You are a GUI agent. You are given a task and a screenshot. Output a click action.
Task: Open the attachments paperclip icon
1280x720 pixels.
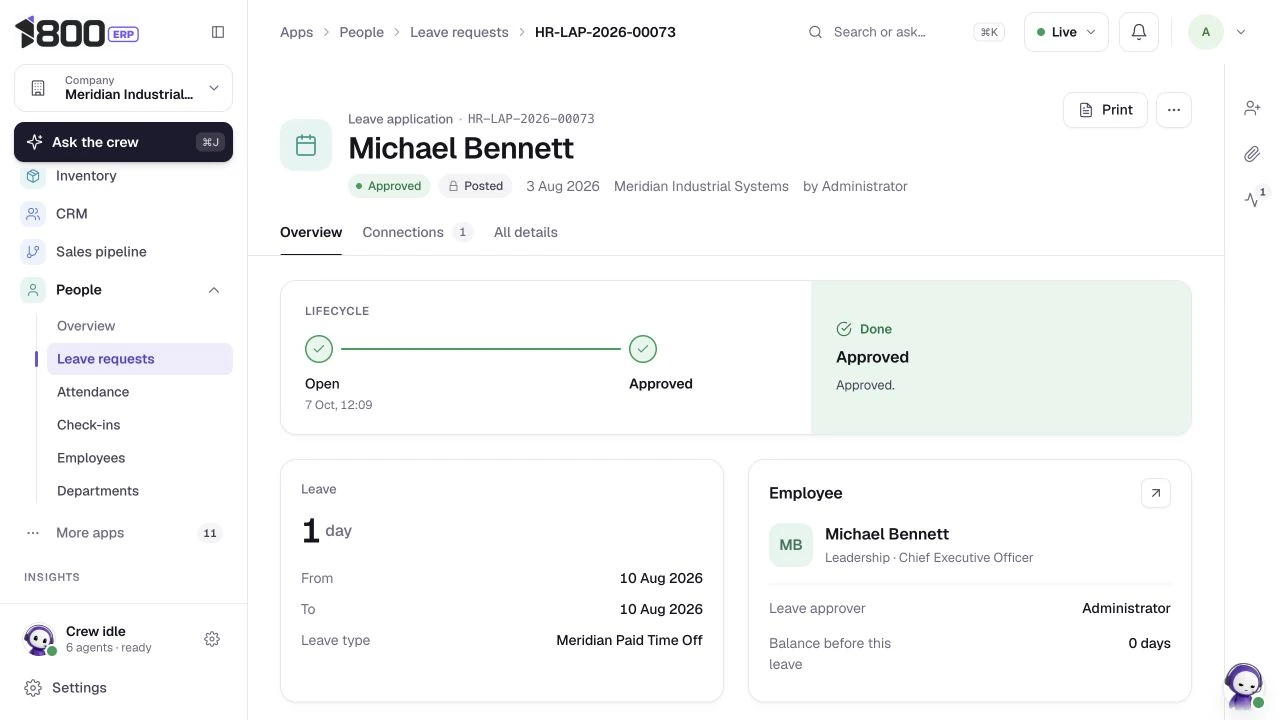click(1252, 154)
